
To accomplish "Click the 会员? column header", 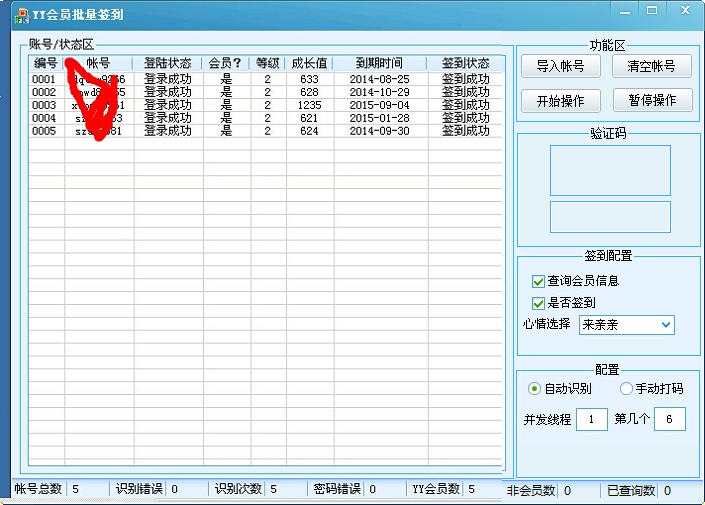I will tap(226, 63).
